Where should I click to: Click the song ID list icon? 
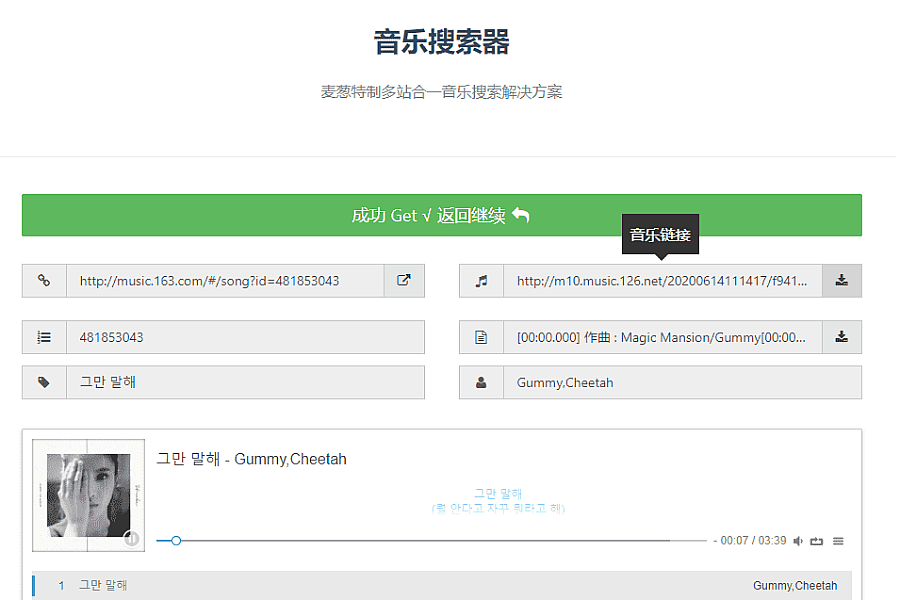pyautogui.click(x=44, y=337)
